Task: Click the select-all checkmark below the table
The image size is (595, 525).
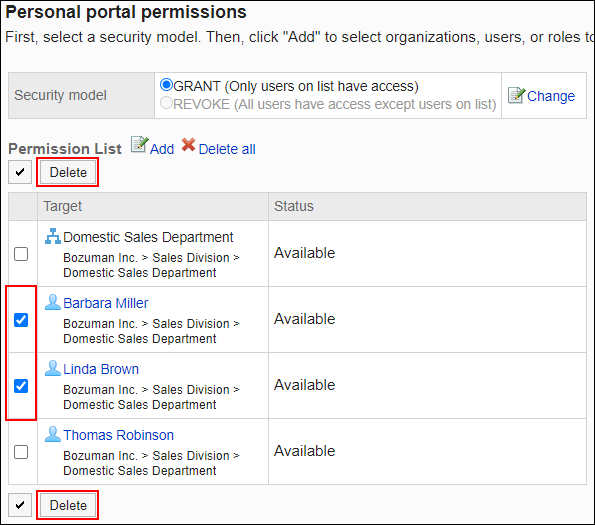Action: click(20, 505)
